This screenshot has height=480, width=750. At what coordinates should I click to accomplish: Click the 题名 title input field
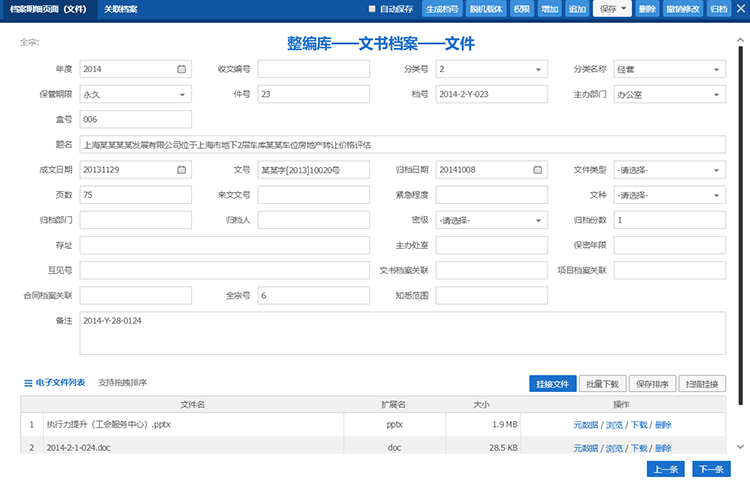403,144
